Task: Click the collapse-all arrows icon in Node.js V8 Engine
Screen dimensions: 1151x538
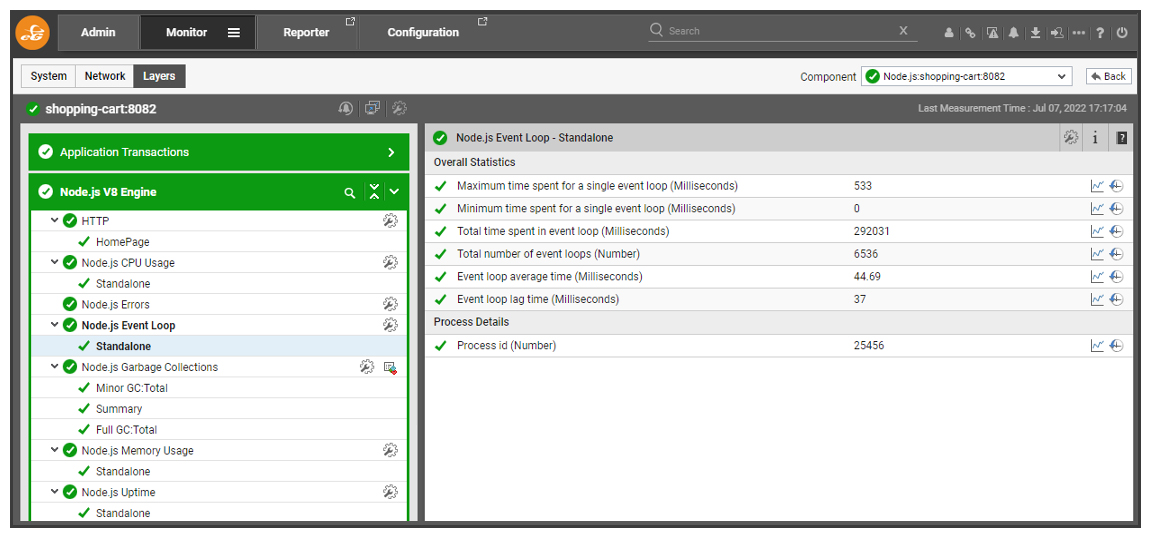Action: point(374,192)
